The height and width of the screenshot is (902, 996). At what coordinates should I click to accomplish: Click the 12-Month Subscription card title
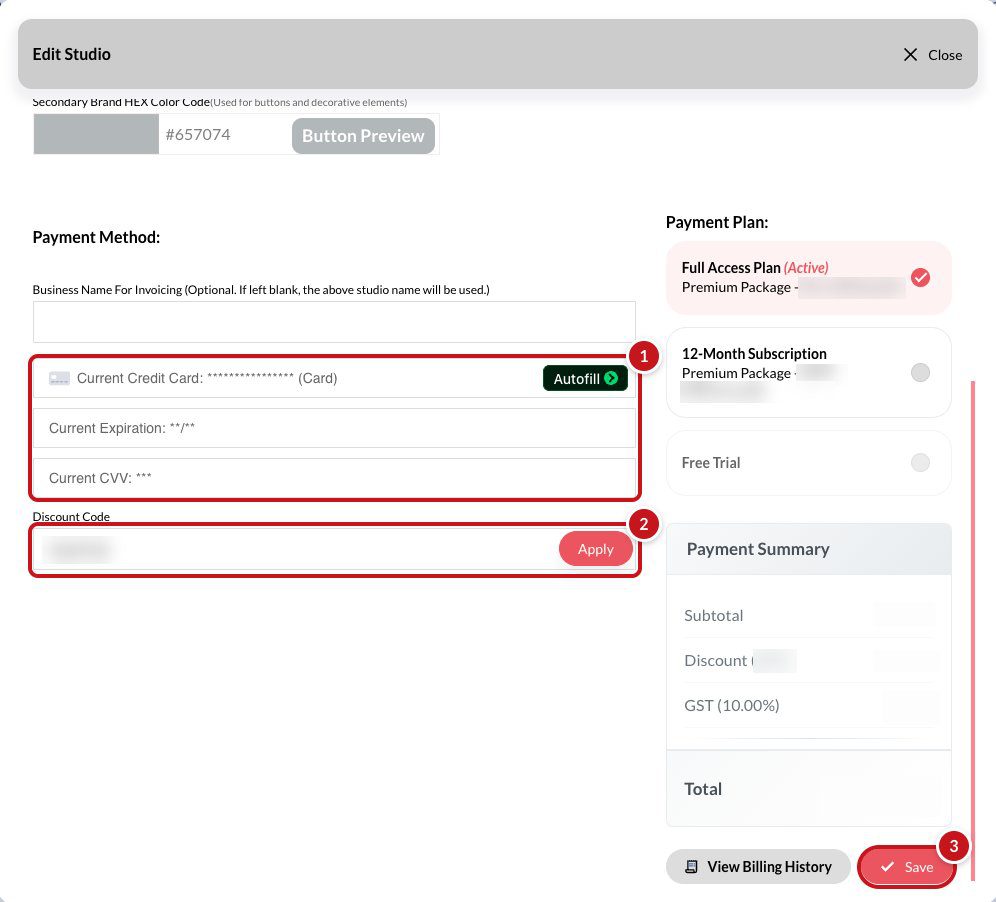click(754, 354)
